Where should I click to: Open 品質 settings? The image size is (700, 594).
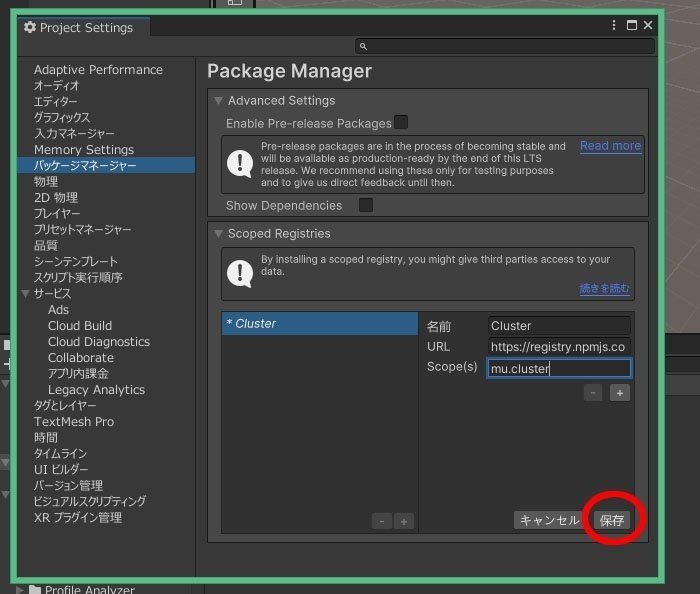pyautogui.click(x=46, y=245)
